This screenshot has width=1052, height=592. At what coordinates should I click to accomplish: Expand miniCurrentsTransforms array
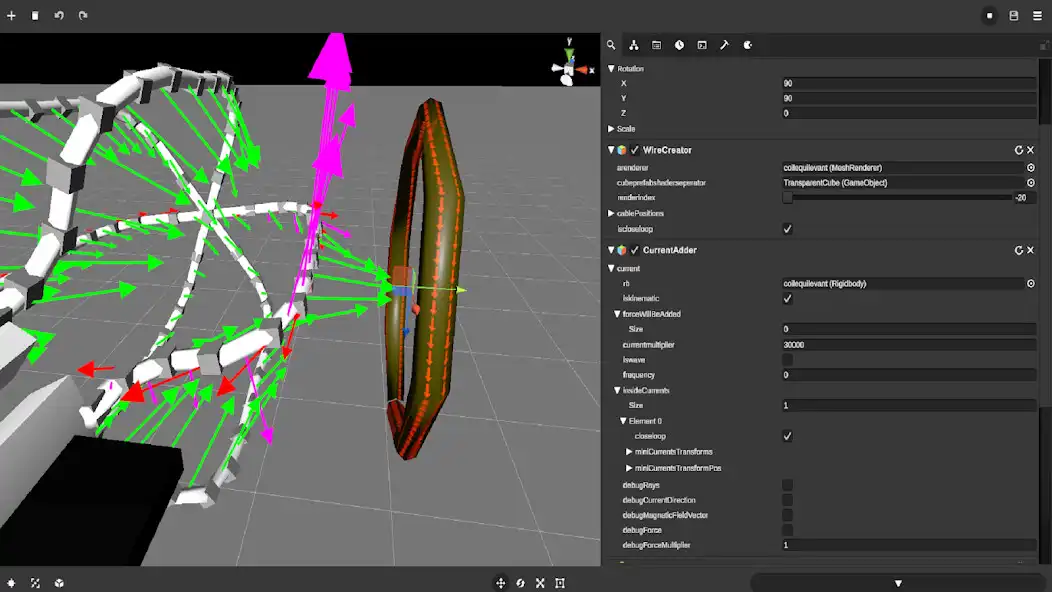629,452
